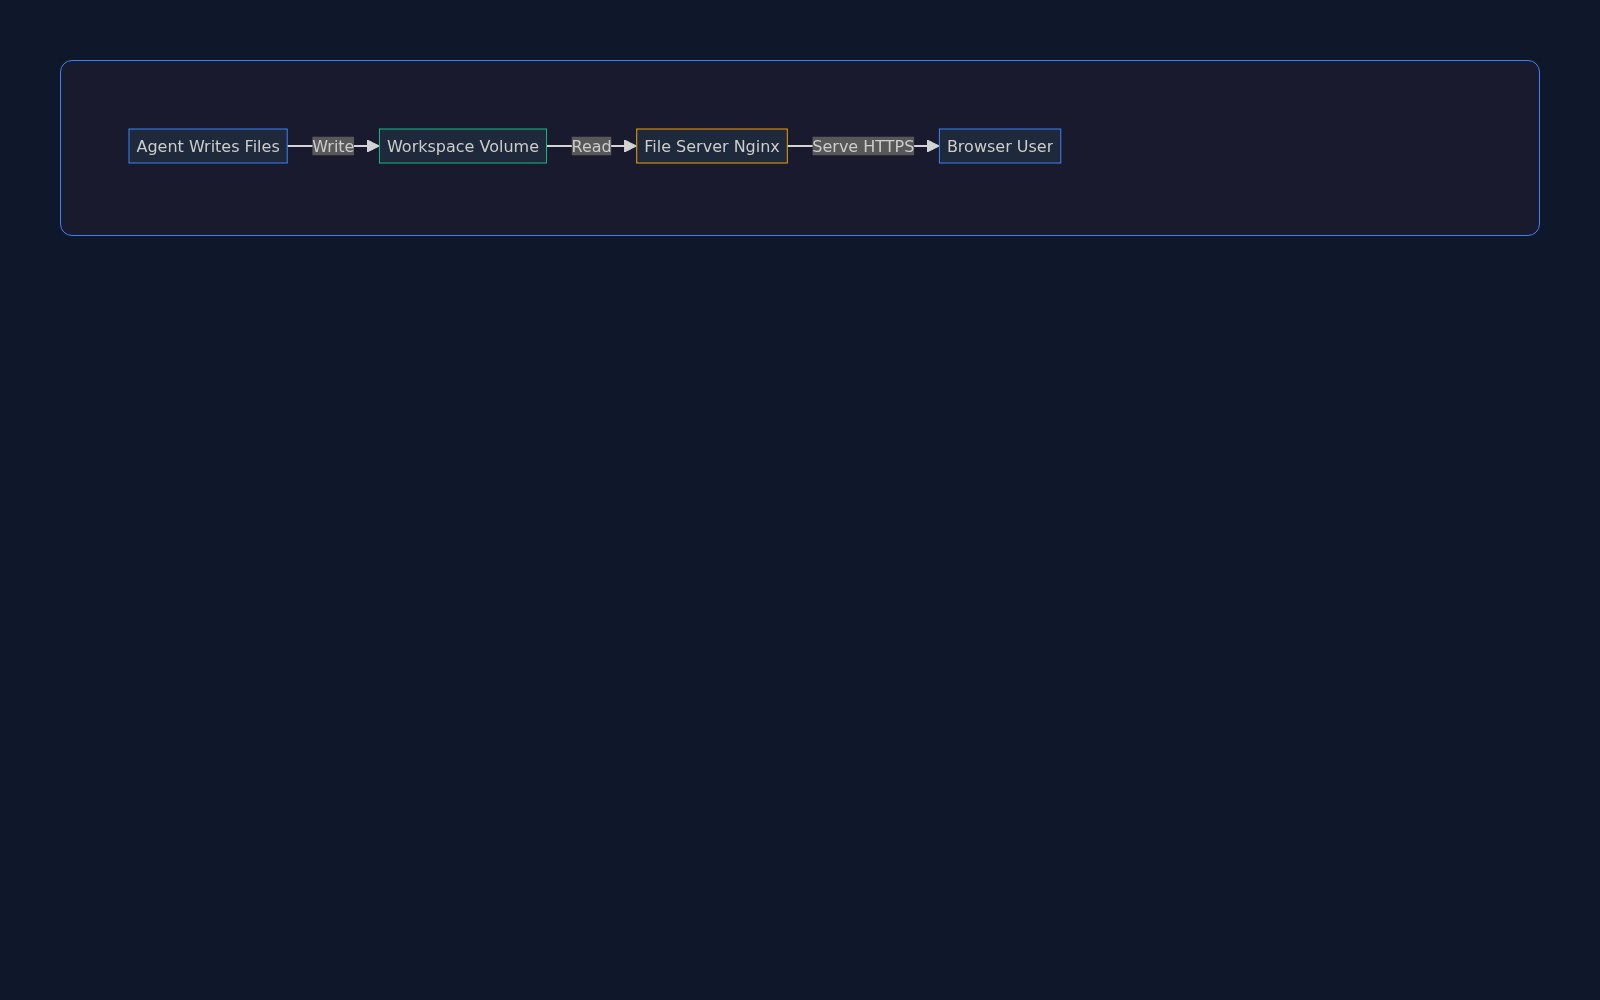Click the Read edge label
The width and height of the screenshot is (1600, 1000).
point(591,146)
